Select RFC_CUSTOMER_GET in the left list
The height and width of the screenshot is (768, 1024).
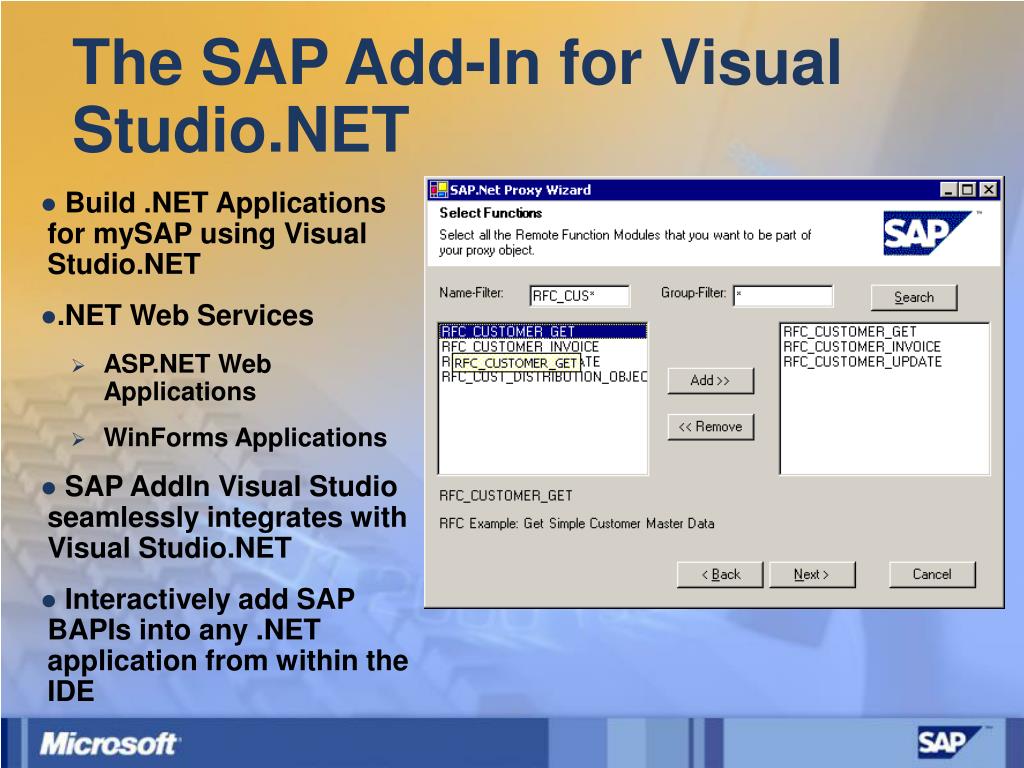click(543, 332)
